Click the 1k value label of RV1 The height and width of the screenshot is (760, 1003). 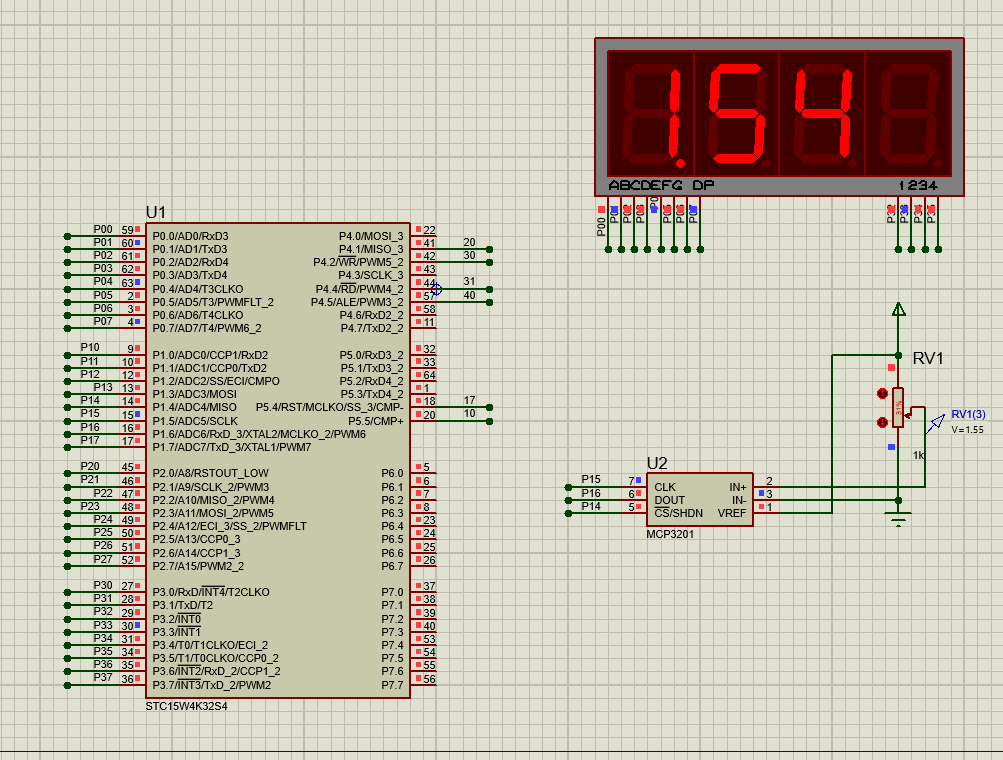pos(919,455)
